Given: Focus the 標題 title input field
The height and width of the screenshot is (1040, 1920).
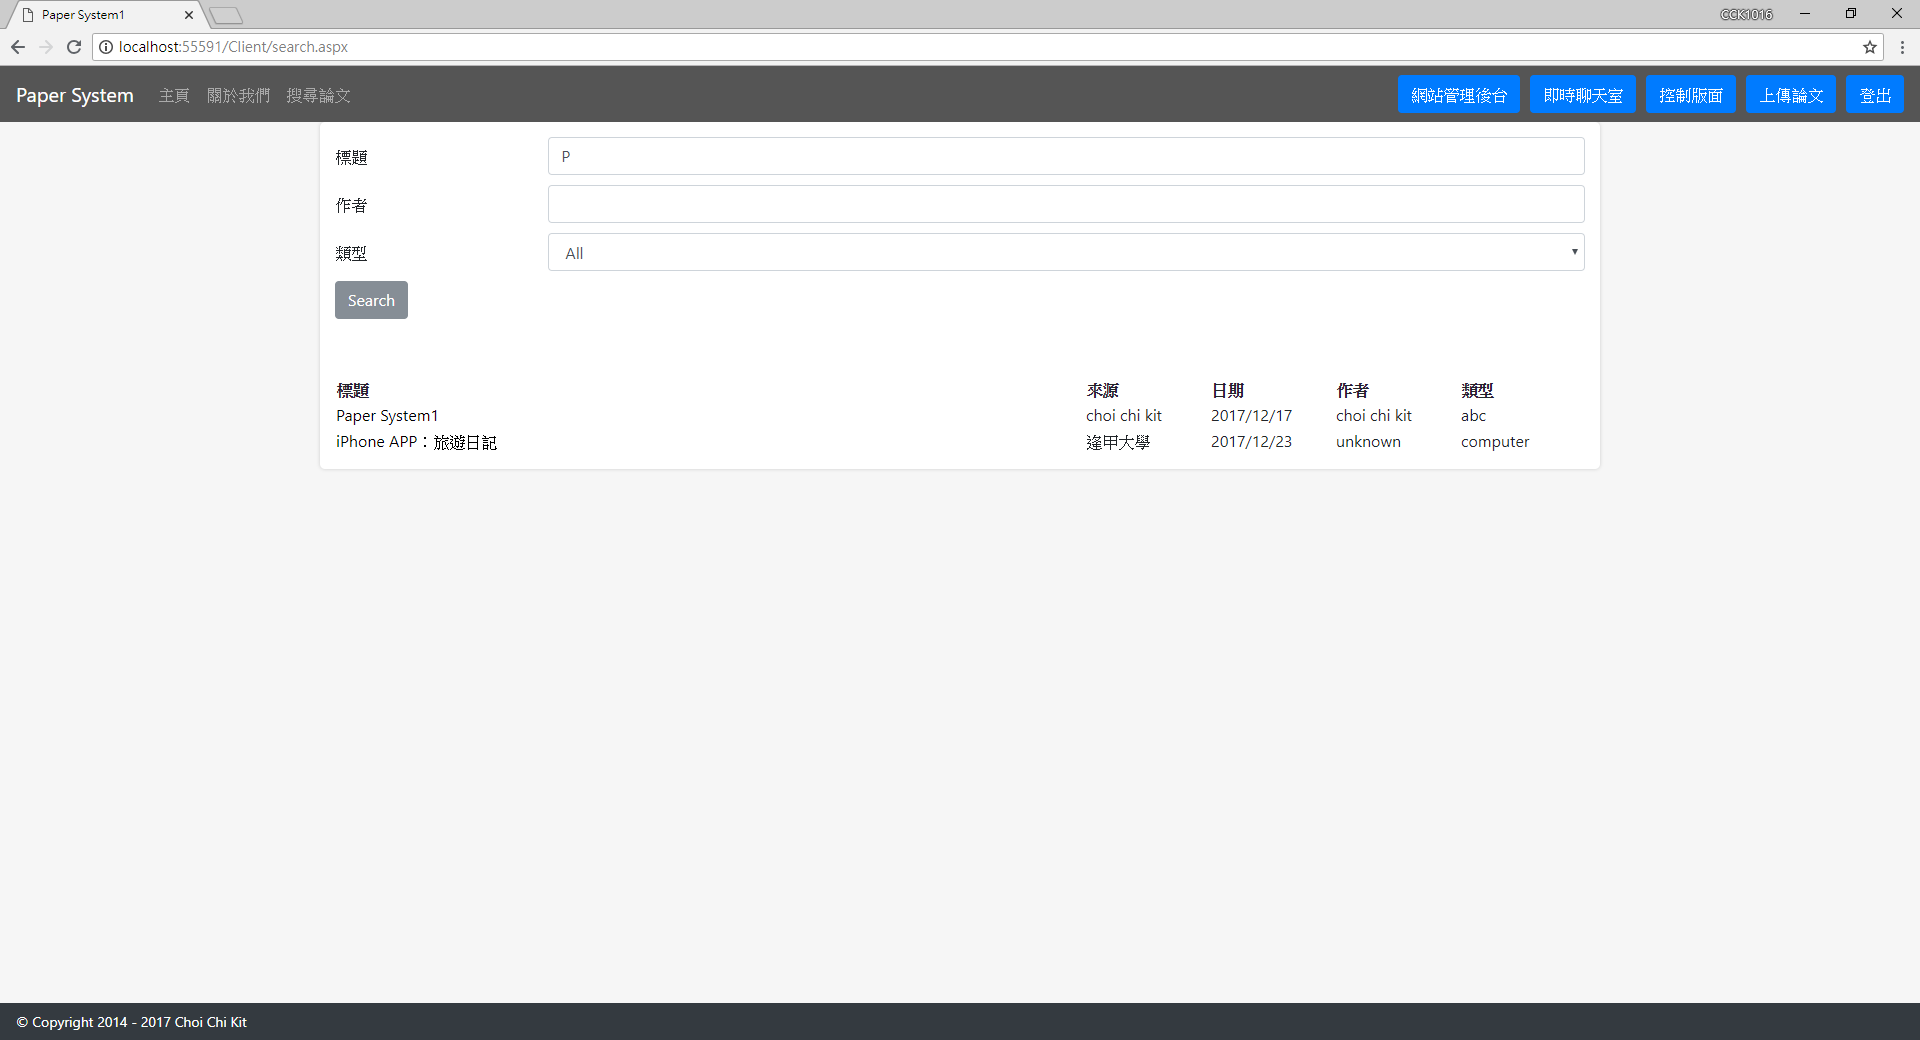Looking at the screenshot, I should coord(1065,157).
